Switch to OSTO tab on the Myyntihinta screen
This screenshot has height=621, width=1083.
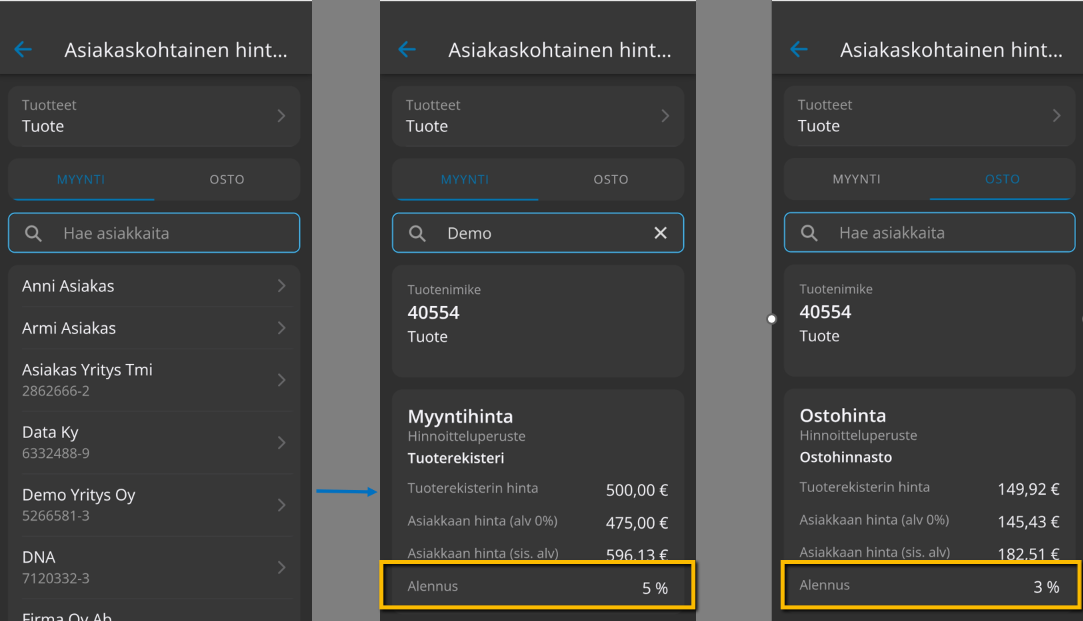coord(611,180)
